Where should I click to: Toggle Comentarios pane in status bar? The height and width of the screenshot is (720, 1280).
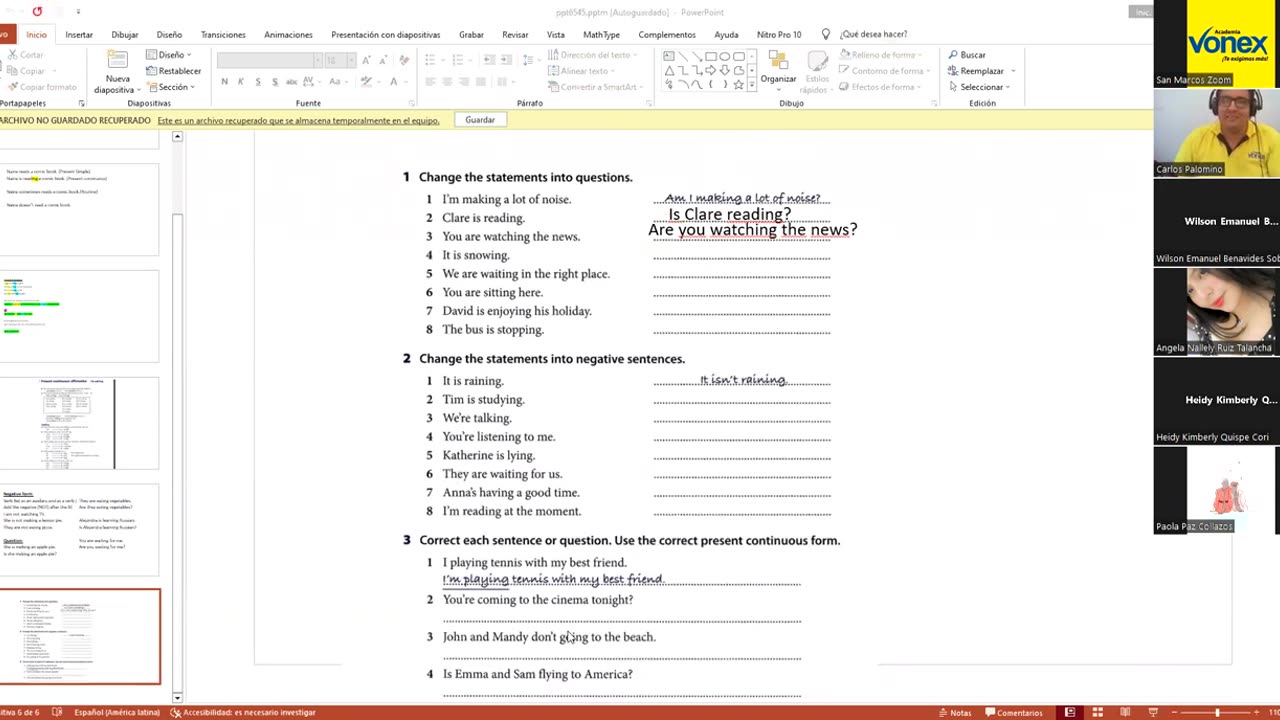point(1014,712)
